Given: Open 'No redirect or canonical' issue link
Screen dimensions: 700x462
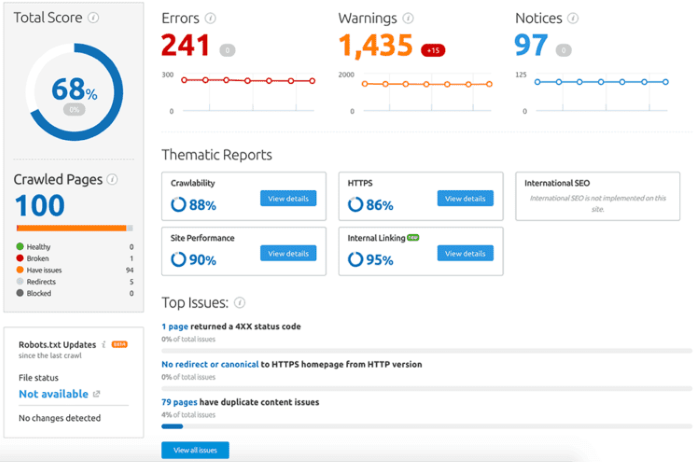Looking at the screenshot, I should point(210,364).
